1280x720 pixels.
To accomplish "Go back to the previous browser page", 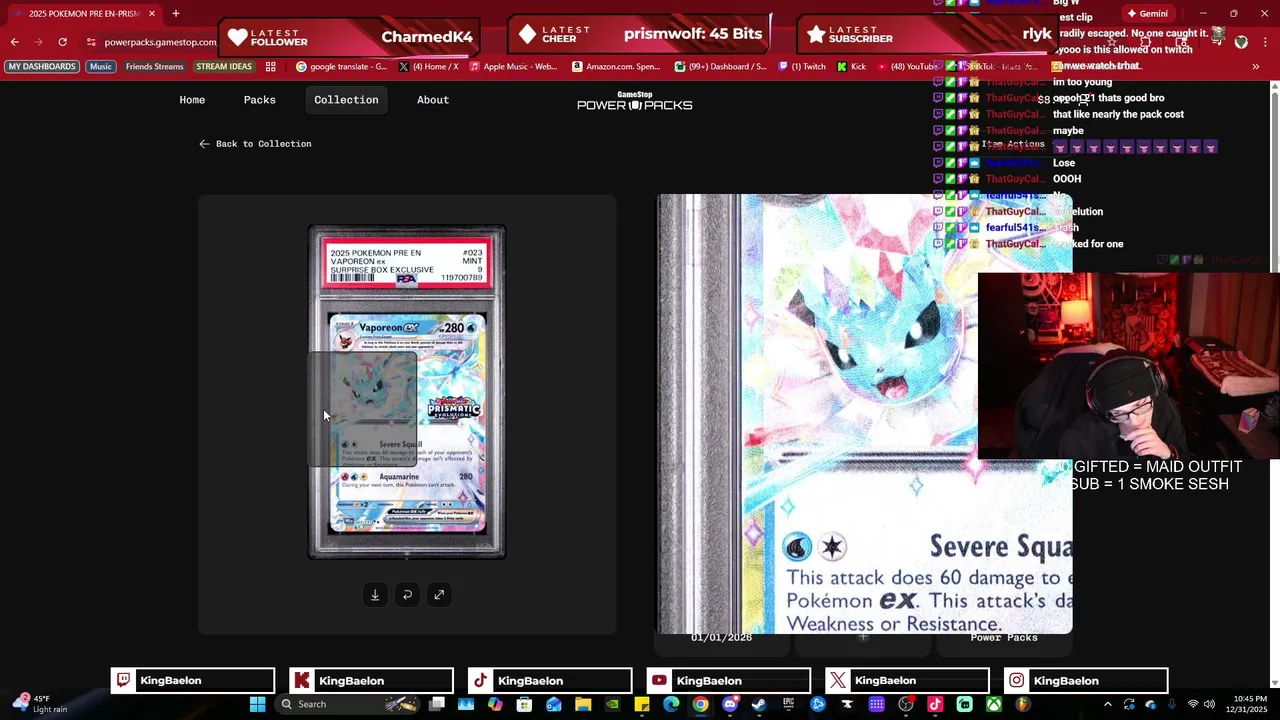I will coord(14,42).
